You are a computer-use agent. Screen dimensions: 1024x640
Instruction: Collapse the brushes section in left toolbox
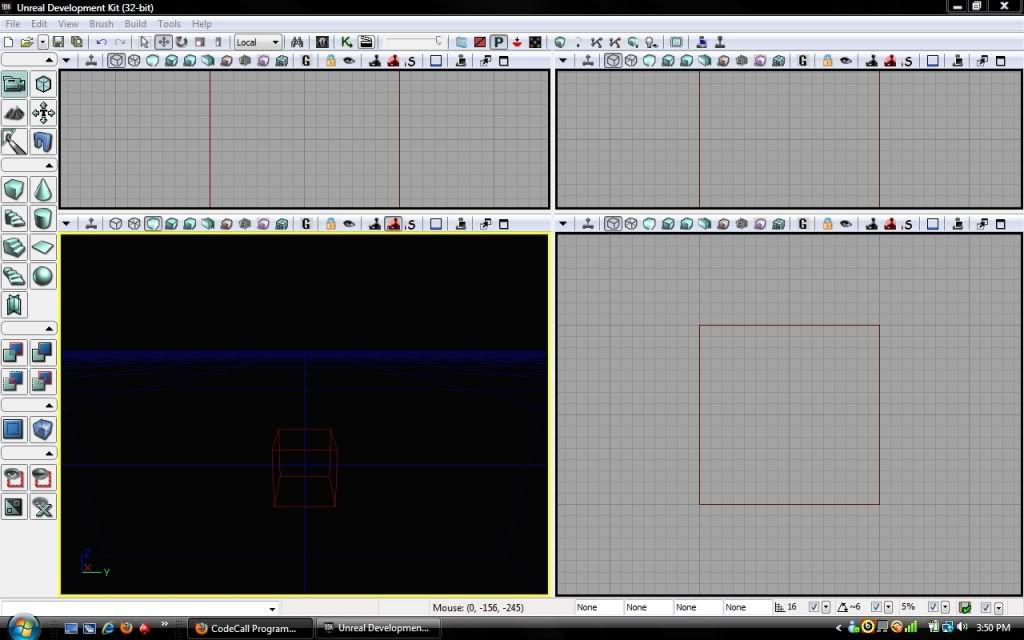coord(29,165)
